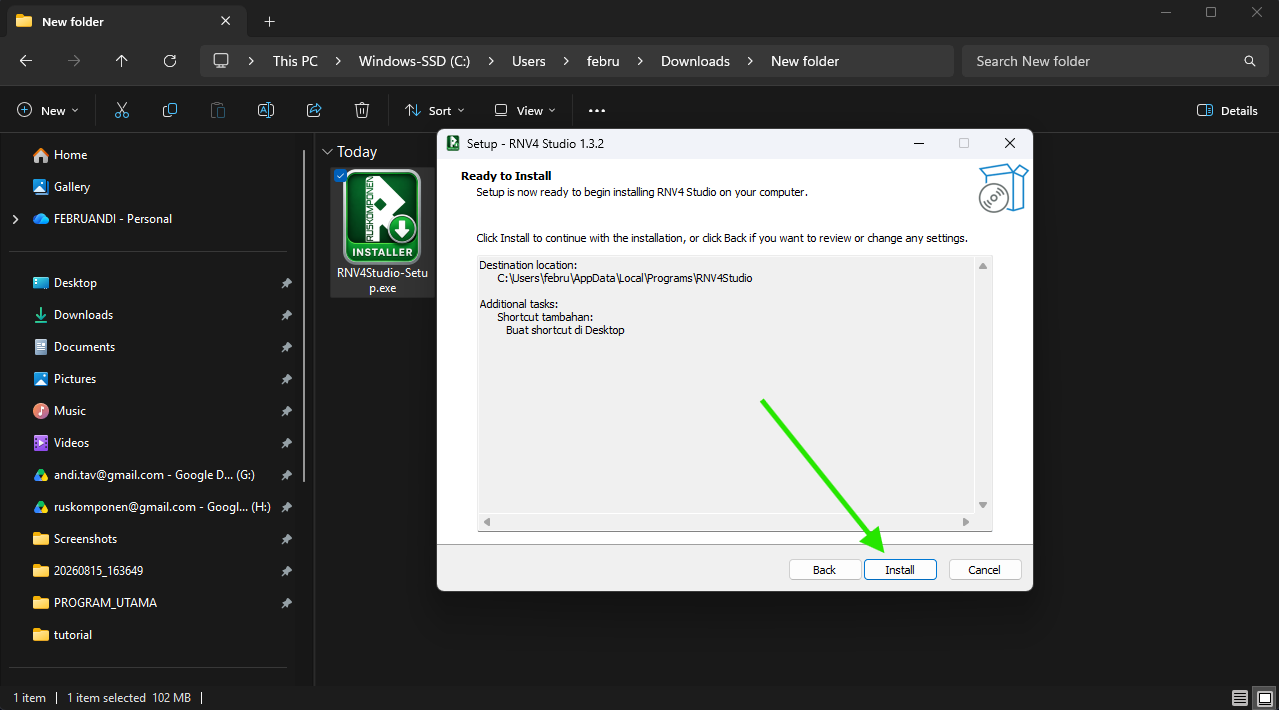Click the Delete trash icon
Viewport: 1279px width, 710px height.
[x=362, y=110]
